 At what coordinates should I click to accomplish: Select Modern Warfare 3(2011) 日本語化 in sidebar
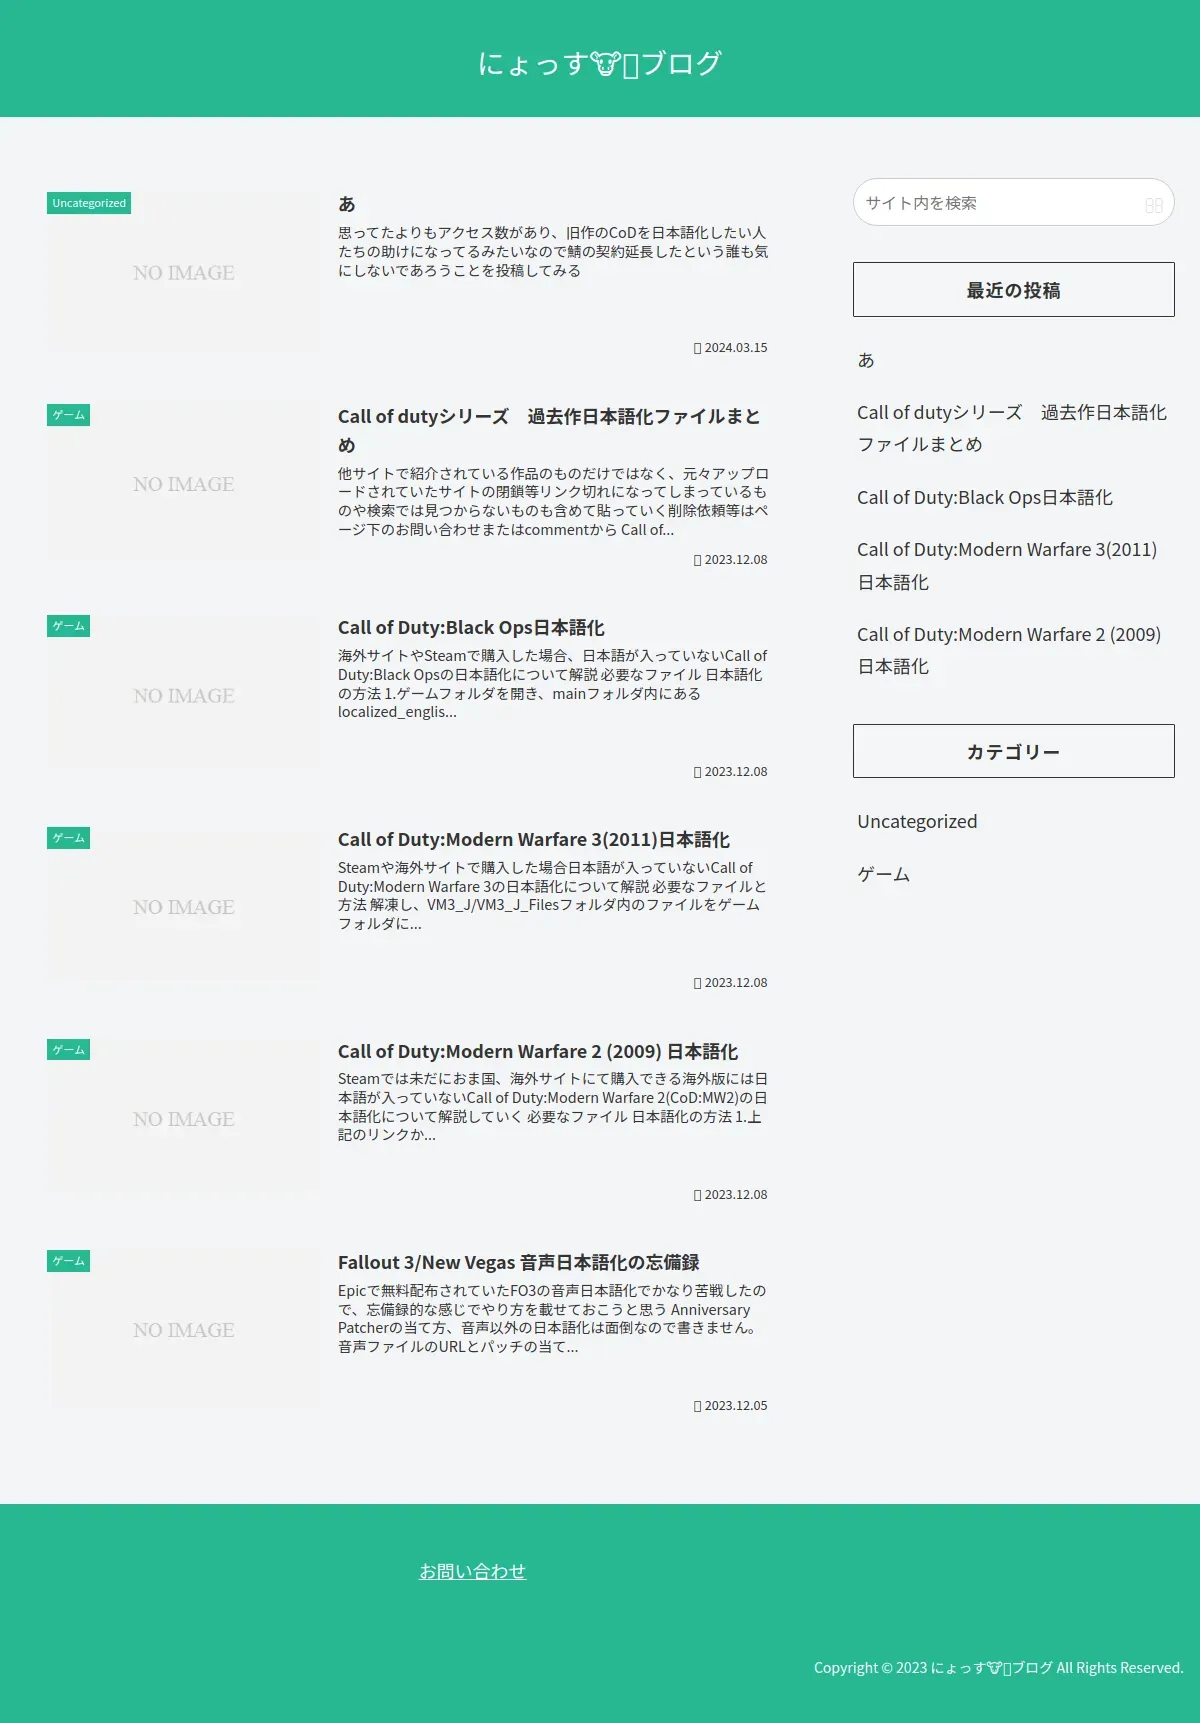pyautogui.click(x=1007, y=565)
